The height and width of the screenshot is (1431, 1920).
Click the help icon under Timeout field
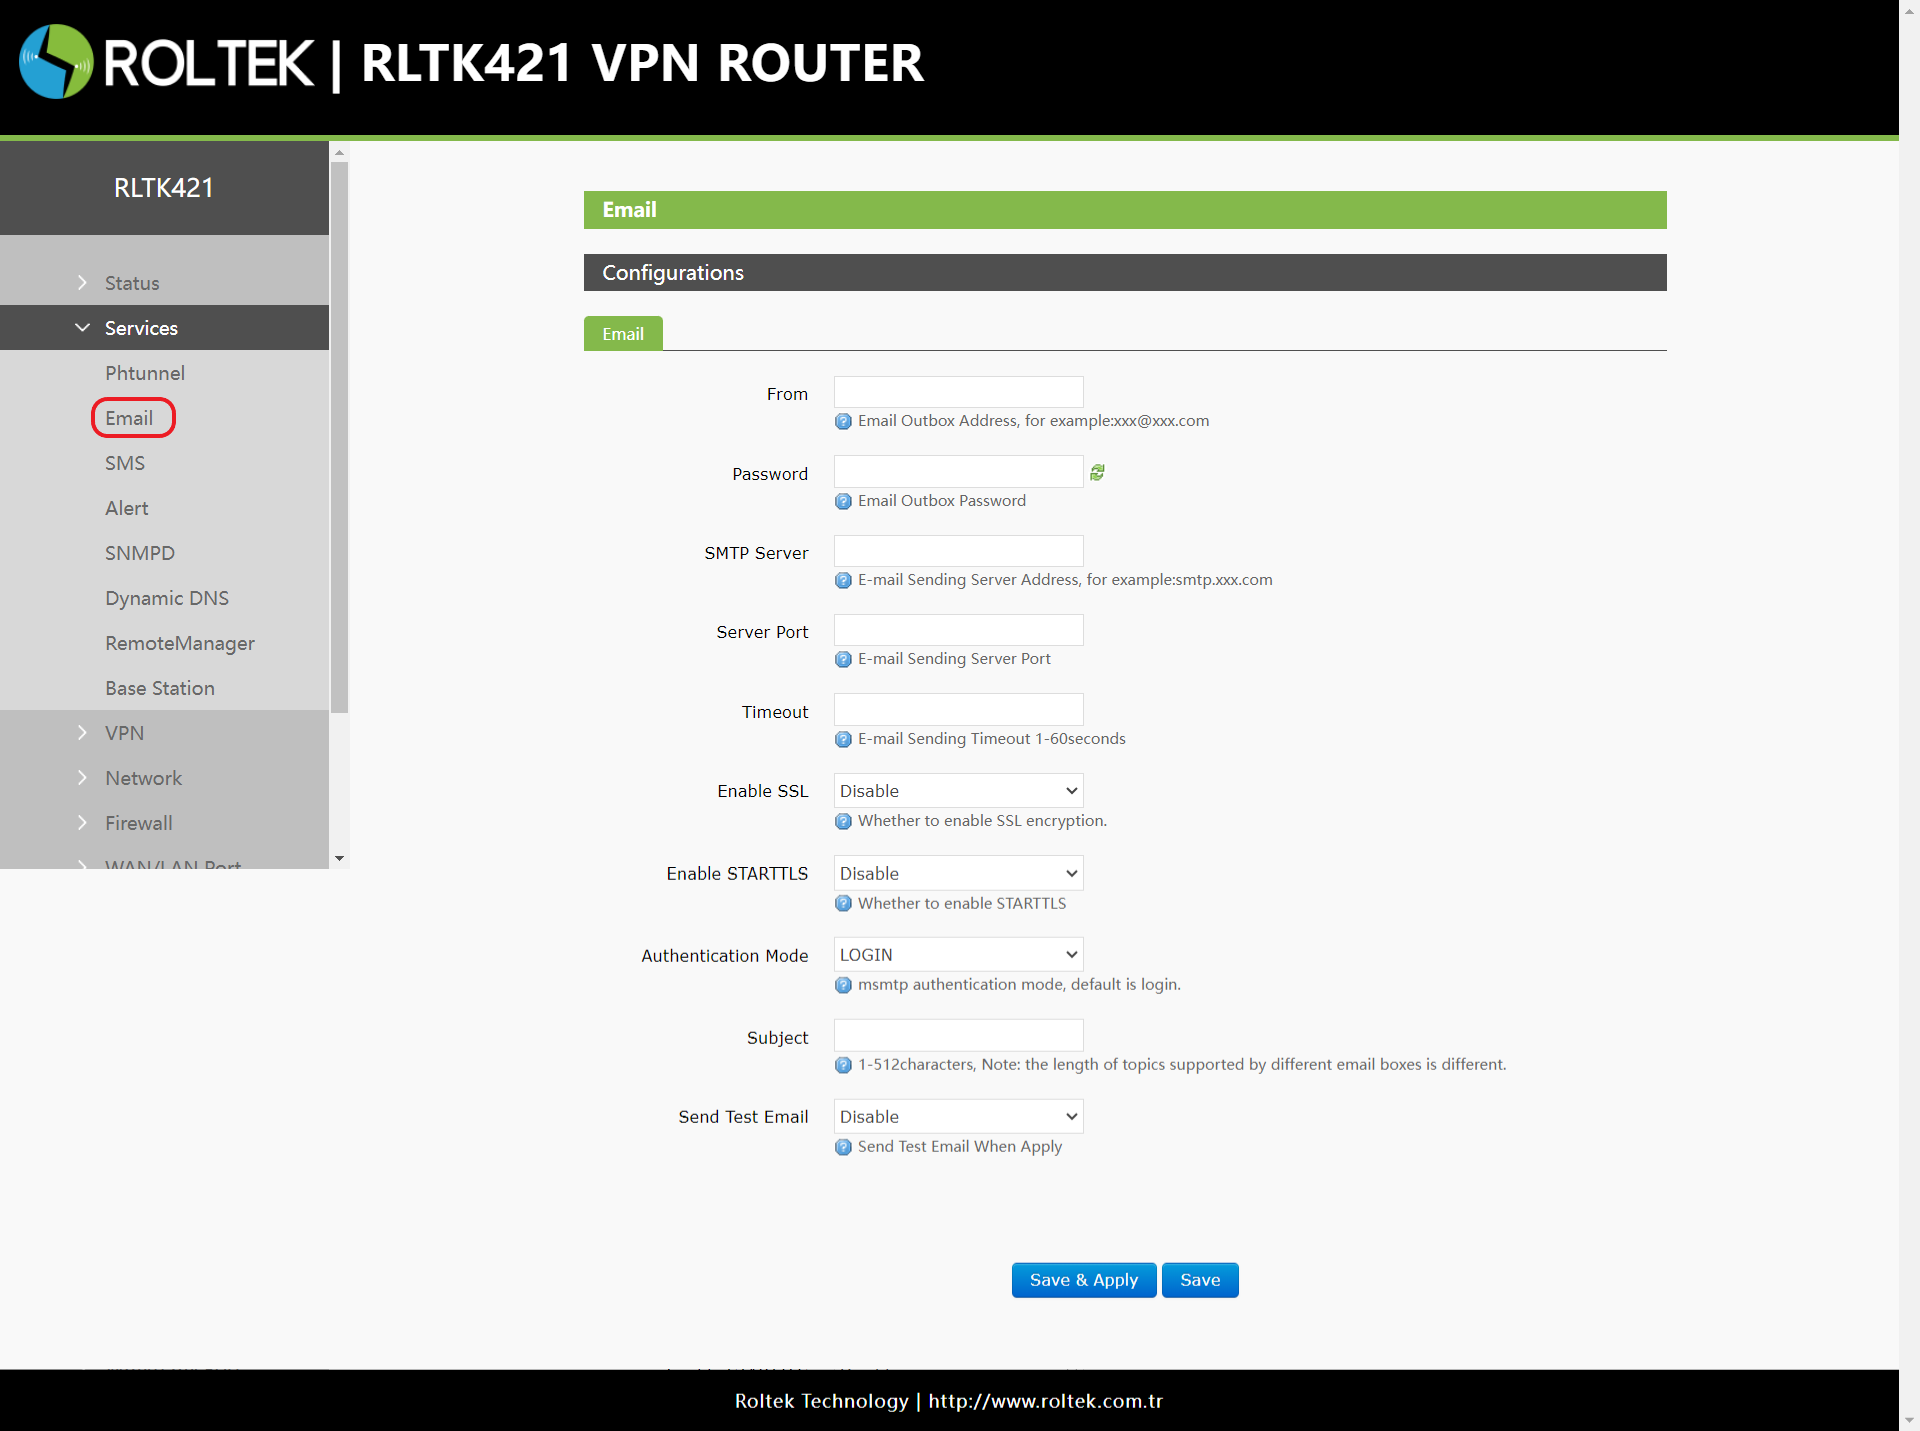(843, 739)
